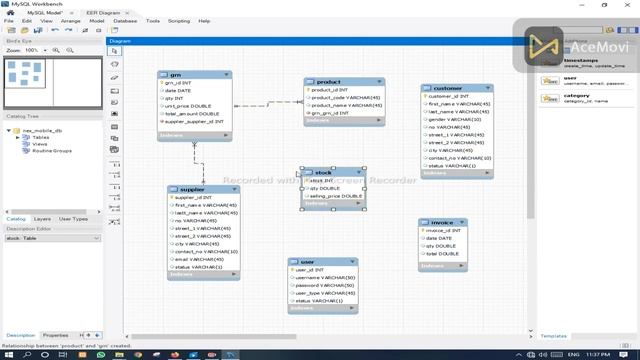Collapse the supplier table header arrow
Viewport: 640px width, 360px height.
coord(234,189)
